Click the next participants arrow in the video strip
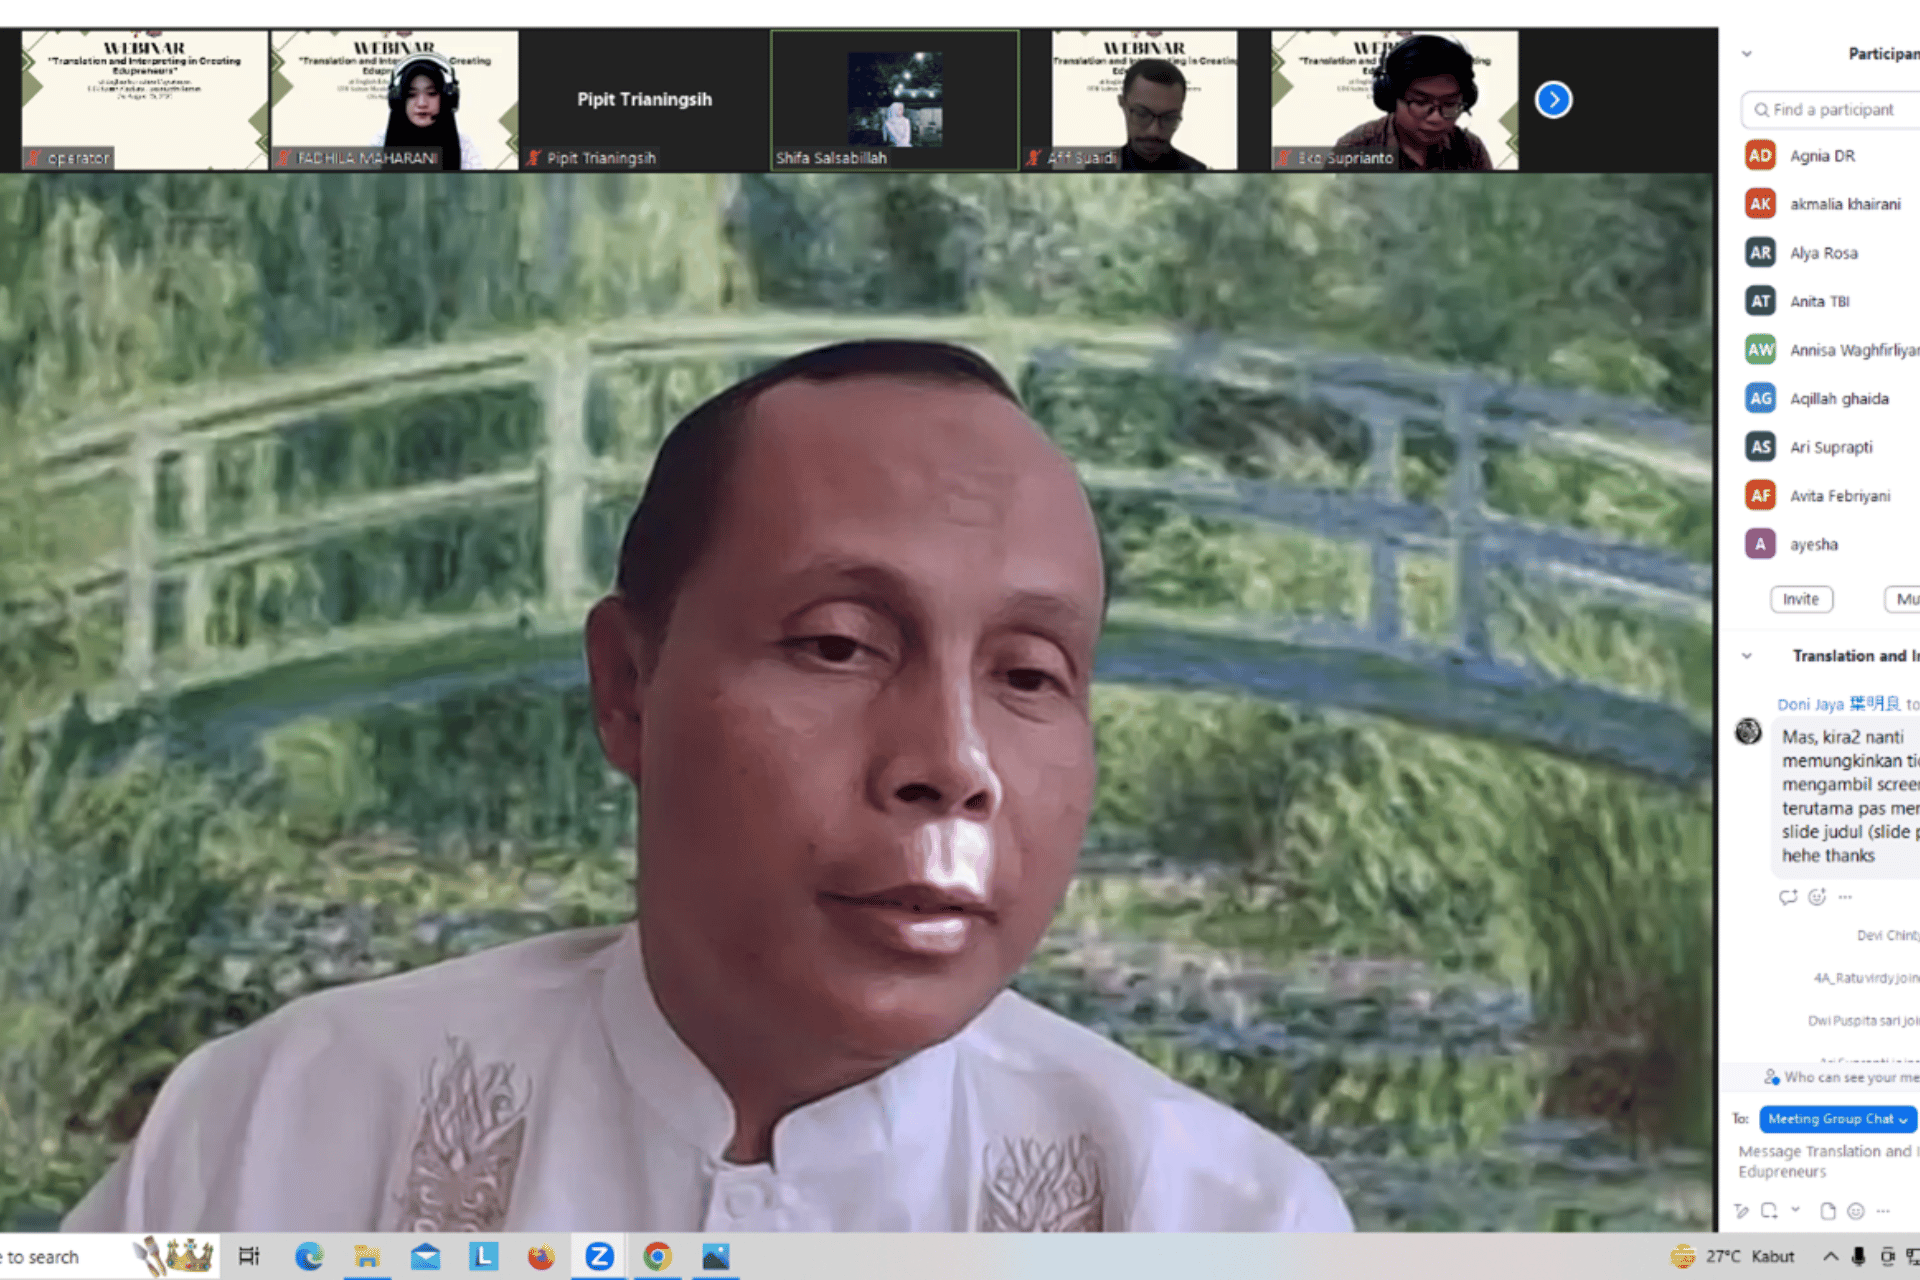Image resolution: width=1920 pixels, height=1280 pixels. pos(1553,99)
